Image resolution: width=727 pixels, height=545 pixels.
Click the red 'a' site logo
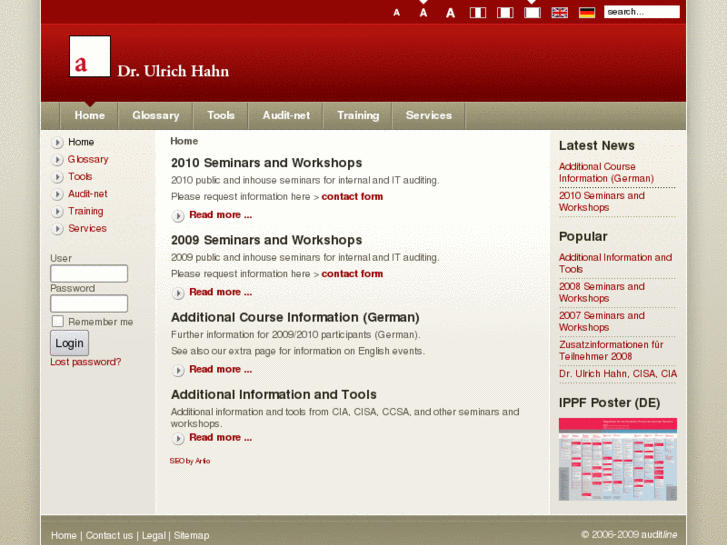click(90, 56)
